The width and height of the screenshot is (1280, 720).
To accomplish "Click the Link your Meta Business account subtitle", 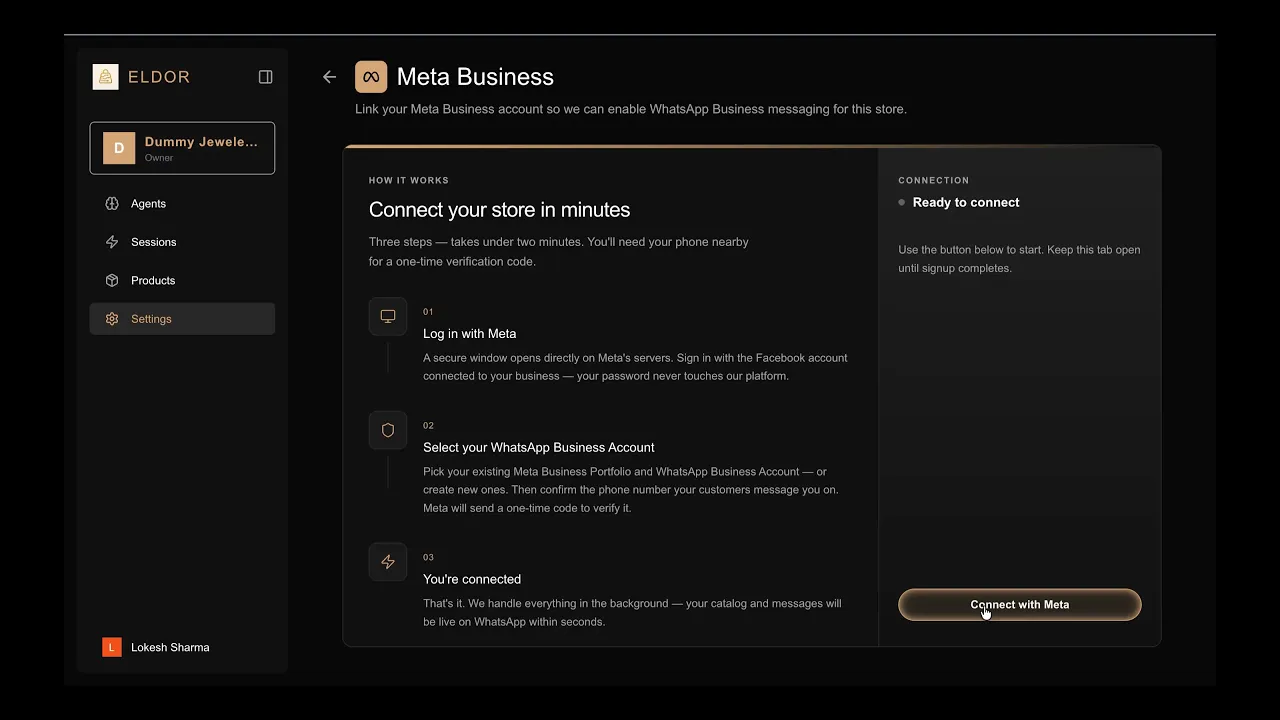I will tap(631, 109).
